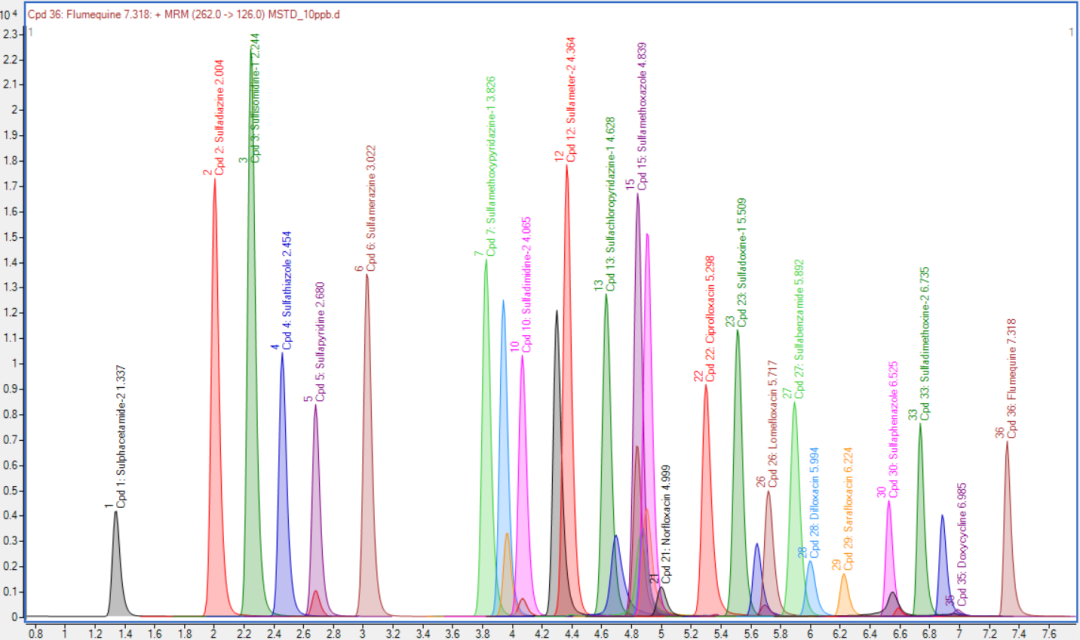Viewport: 1080px width, 640px height.
Task: Select the Cpd 33: Sulfadimethoxine-2 6.735 label
Action: [925, 344]
